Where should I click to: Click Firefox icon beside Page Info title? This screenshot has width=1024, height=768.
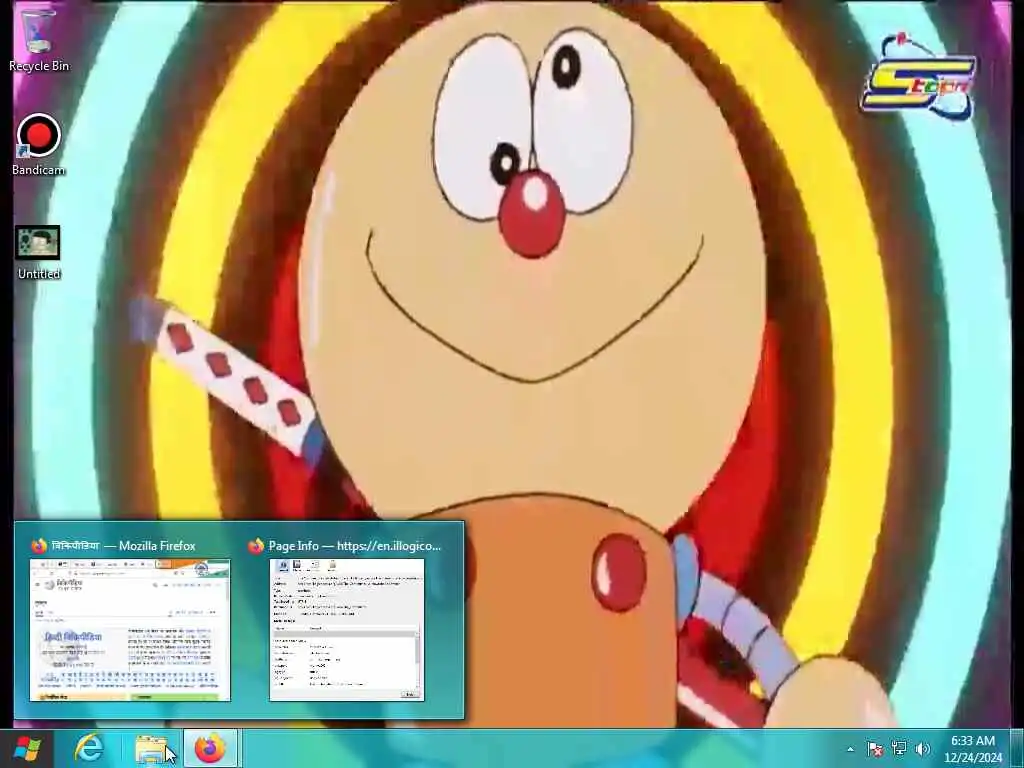pos(255,545)
